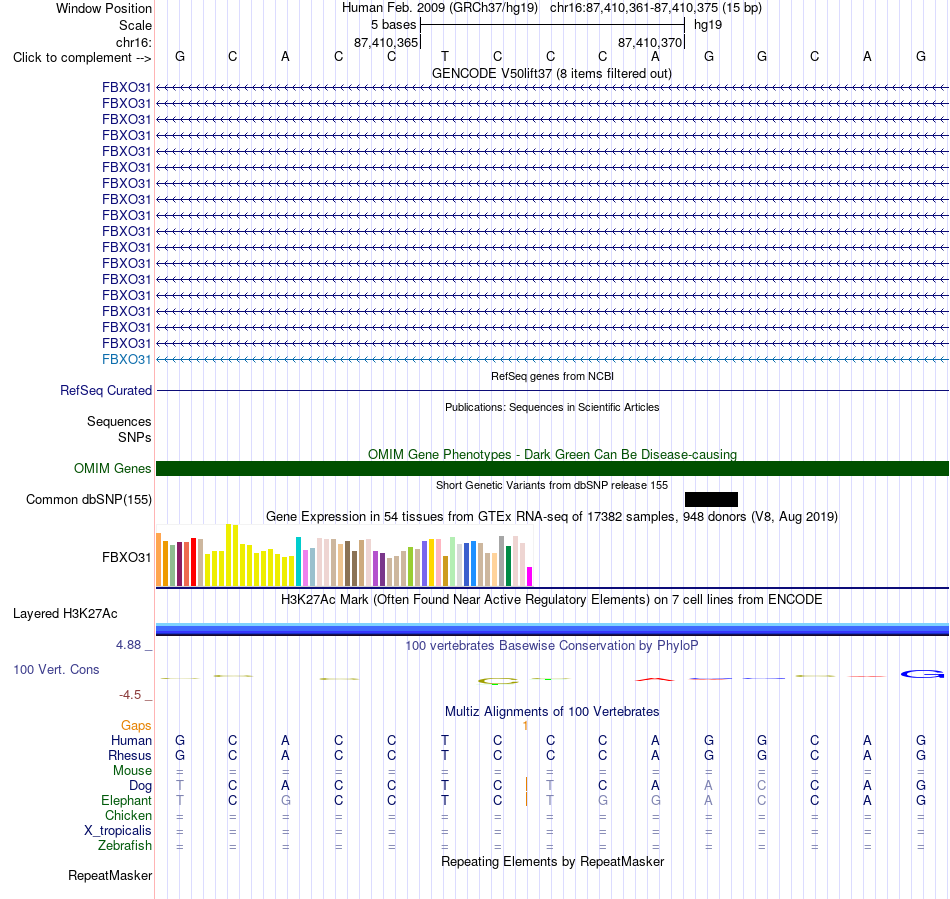Click the -4.5 conservation axis value
950x899 pixels.
(130, 695)
